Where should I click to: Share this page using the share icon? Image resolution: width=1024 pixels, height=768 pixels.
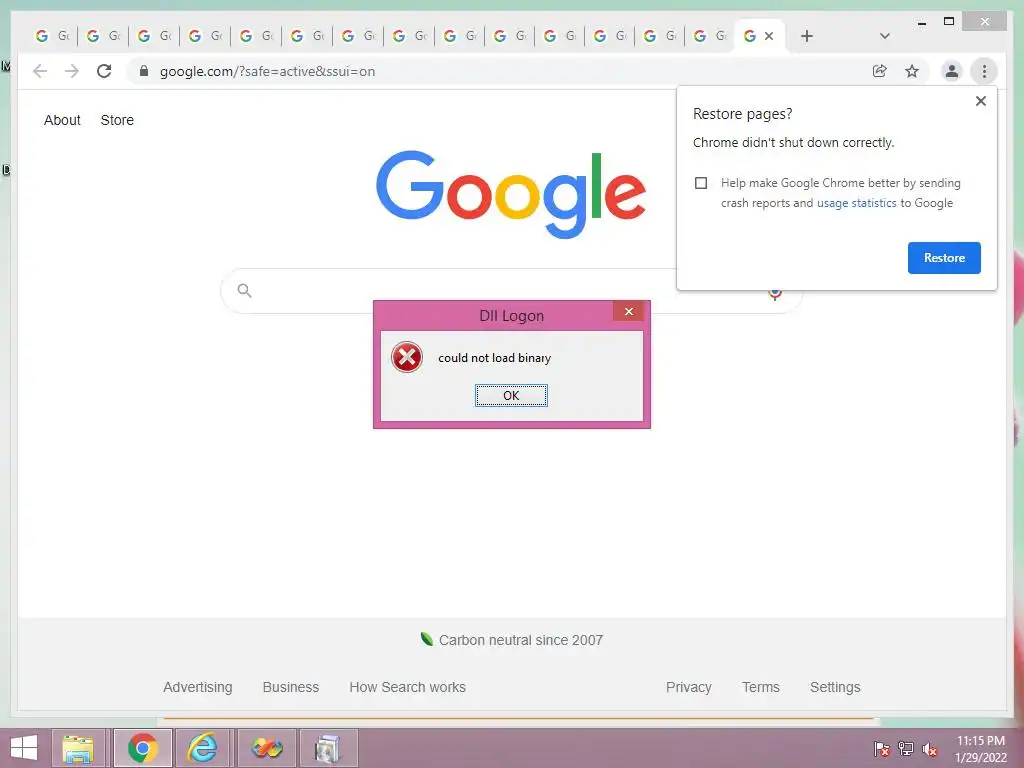pyautogui.click(x=880, y=71)
